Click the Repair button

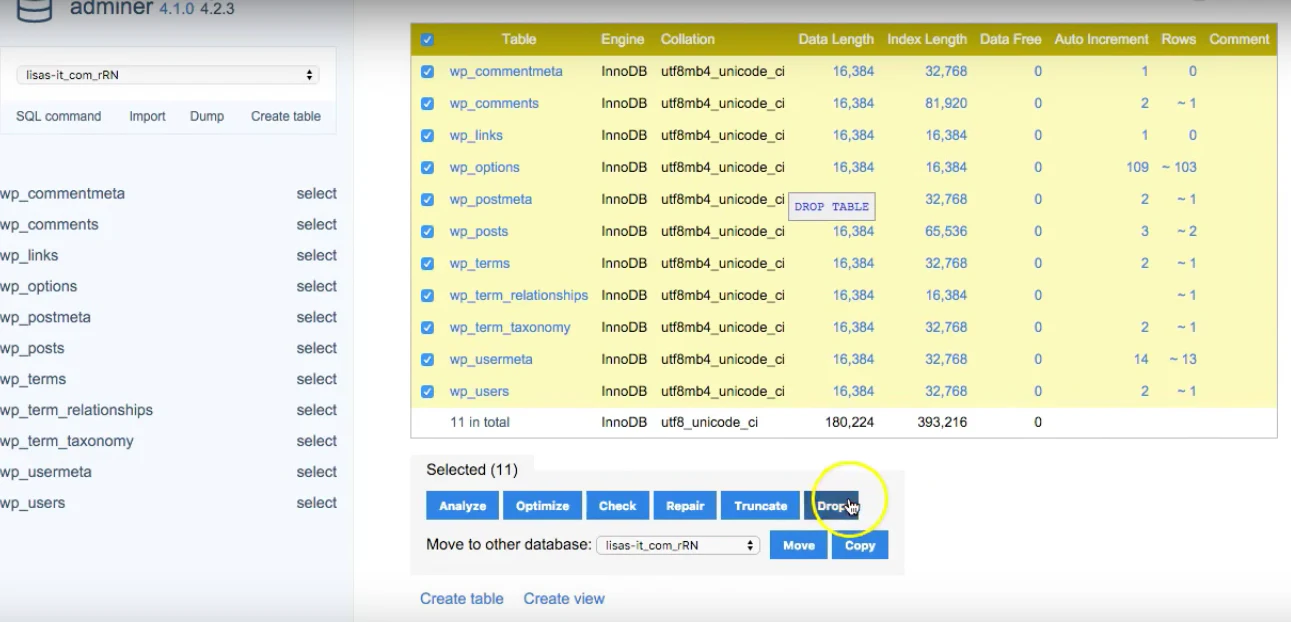coord(685,506)
